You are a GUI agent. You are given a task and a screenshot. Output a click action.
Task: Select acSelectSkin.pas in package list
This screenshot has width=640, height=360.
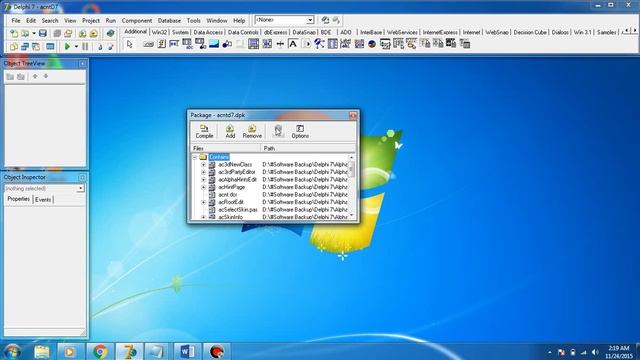pos(238,209)
